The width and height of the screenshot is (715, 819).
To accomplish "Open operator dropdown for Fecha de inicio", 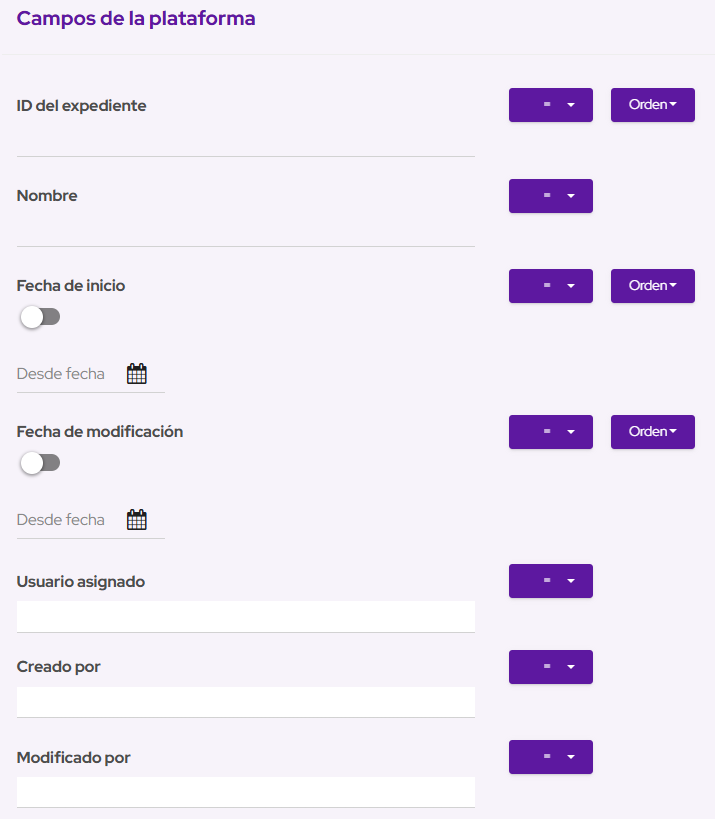I will pos(551,286).
